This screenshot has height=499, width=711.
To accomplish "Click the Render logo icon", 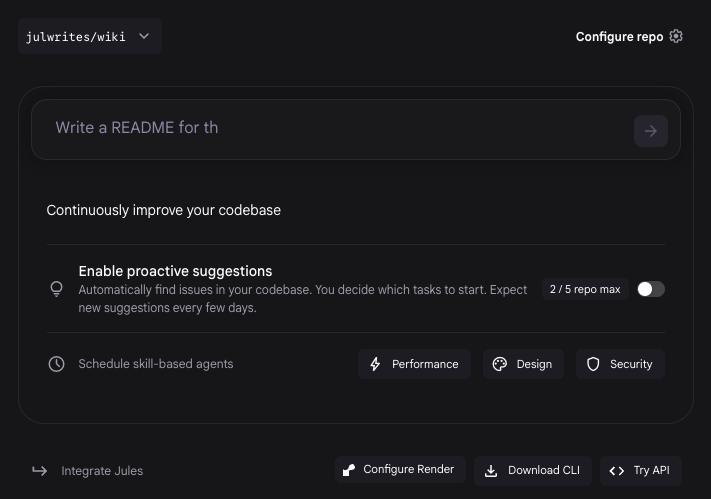I will point(349,470).
